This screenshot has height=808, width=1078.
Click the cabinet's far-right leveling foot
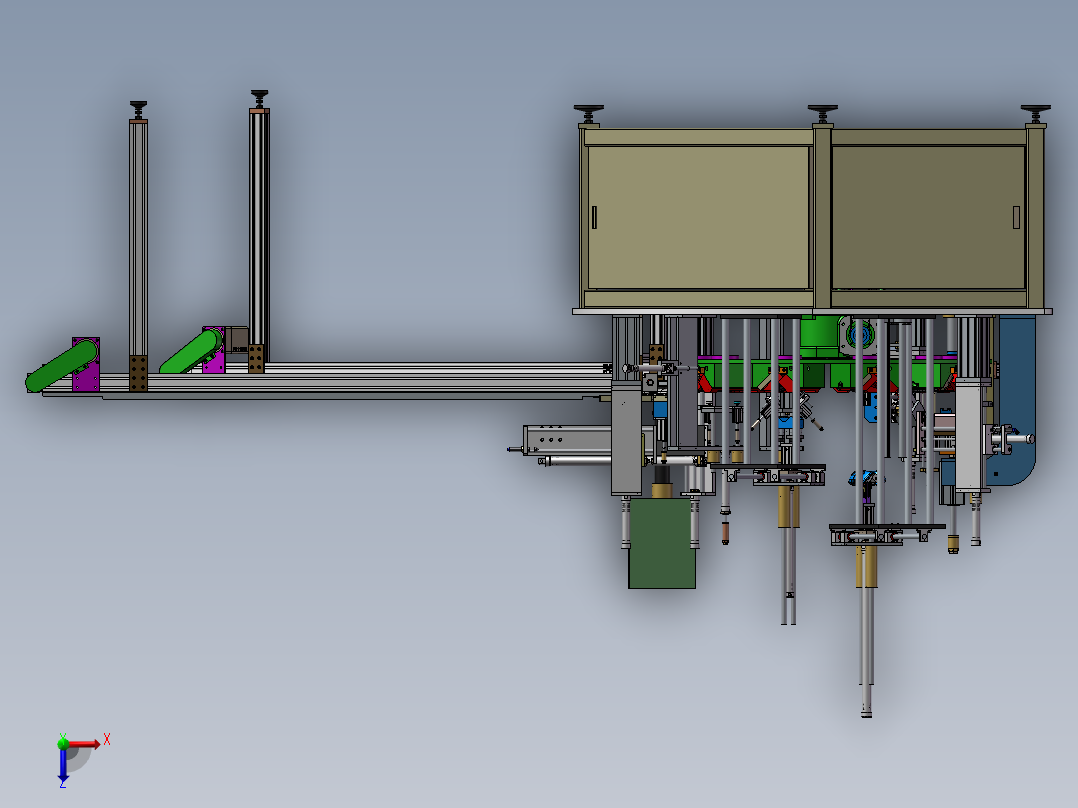click(x=1035, y=114)
